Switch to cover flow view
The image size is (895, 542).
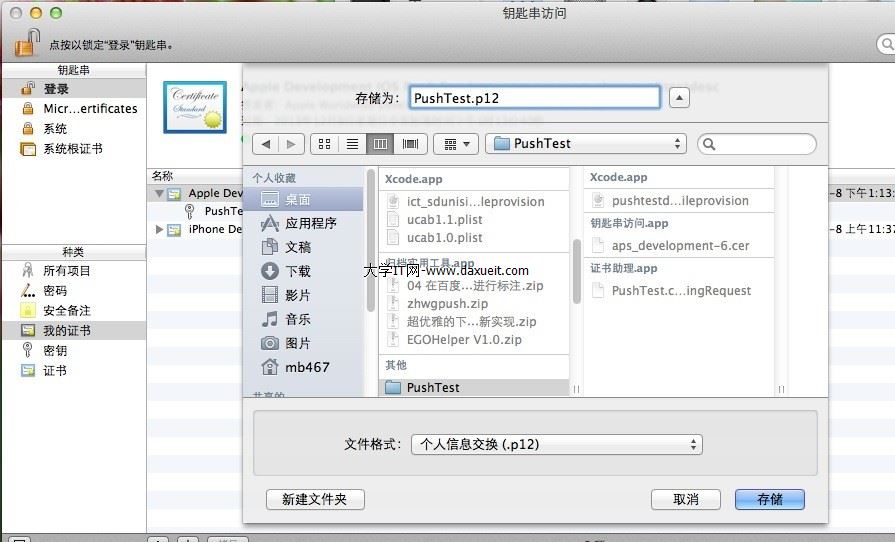point(410,144)
